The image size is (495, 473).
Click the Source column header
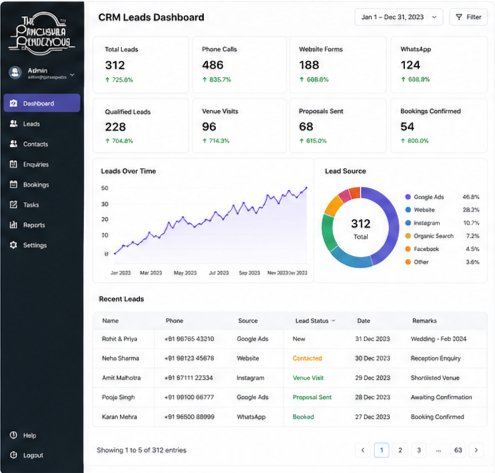pyautogui.click(x=248, y=321)
